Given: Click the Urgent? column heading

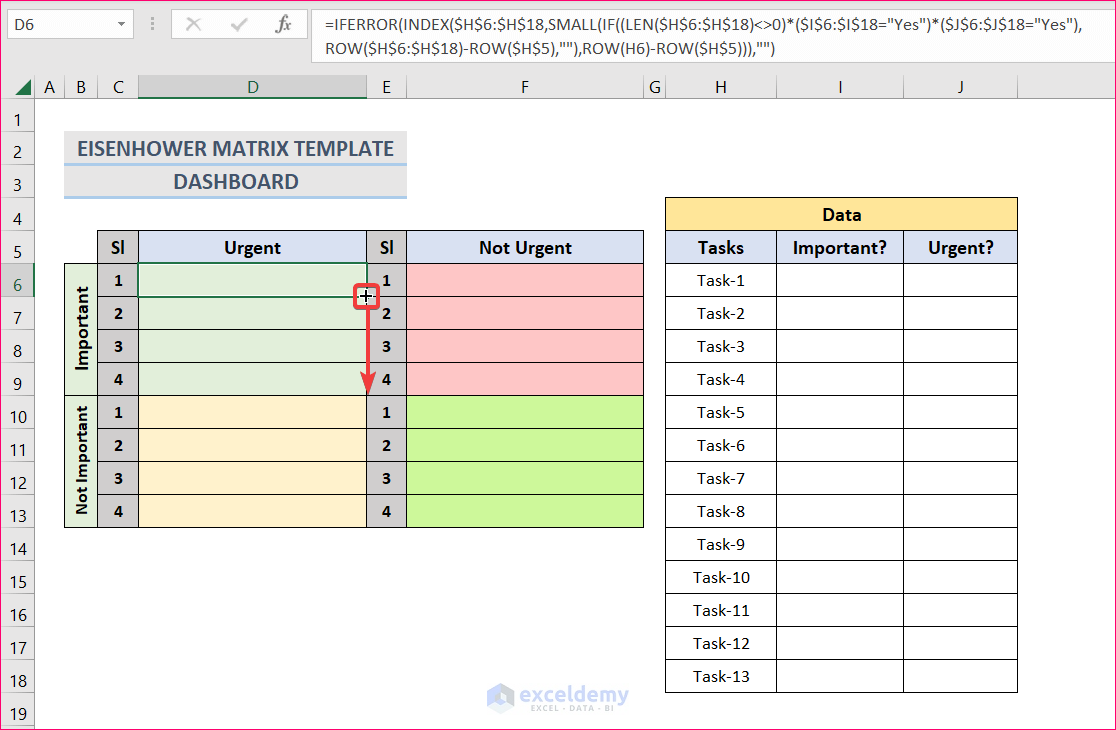Looking at the screenshot, I should pos(961,248).
